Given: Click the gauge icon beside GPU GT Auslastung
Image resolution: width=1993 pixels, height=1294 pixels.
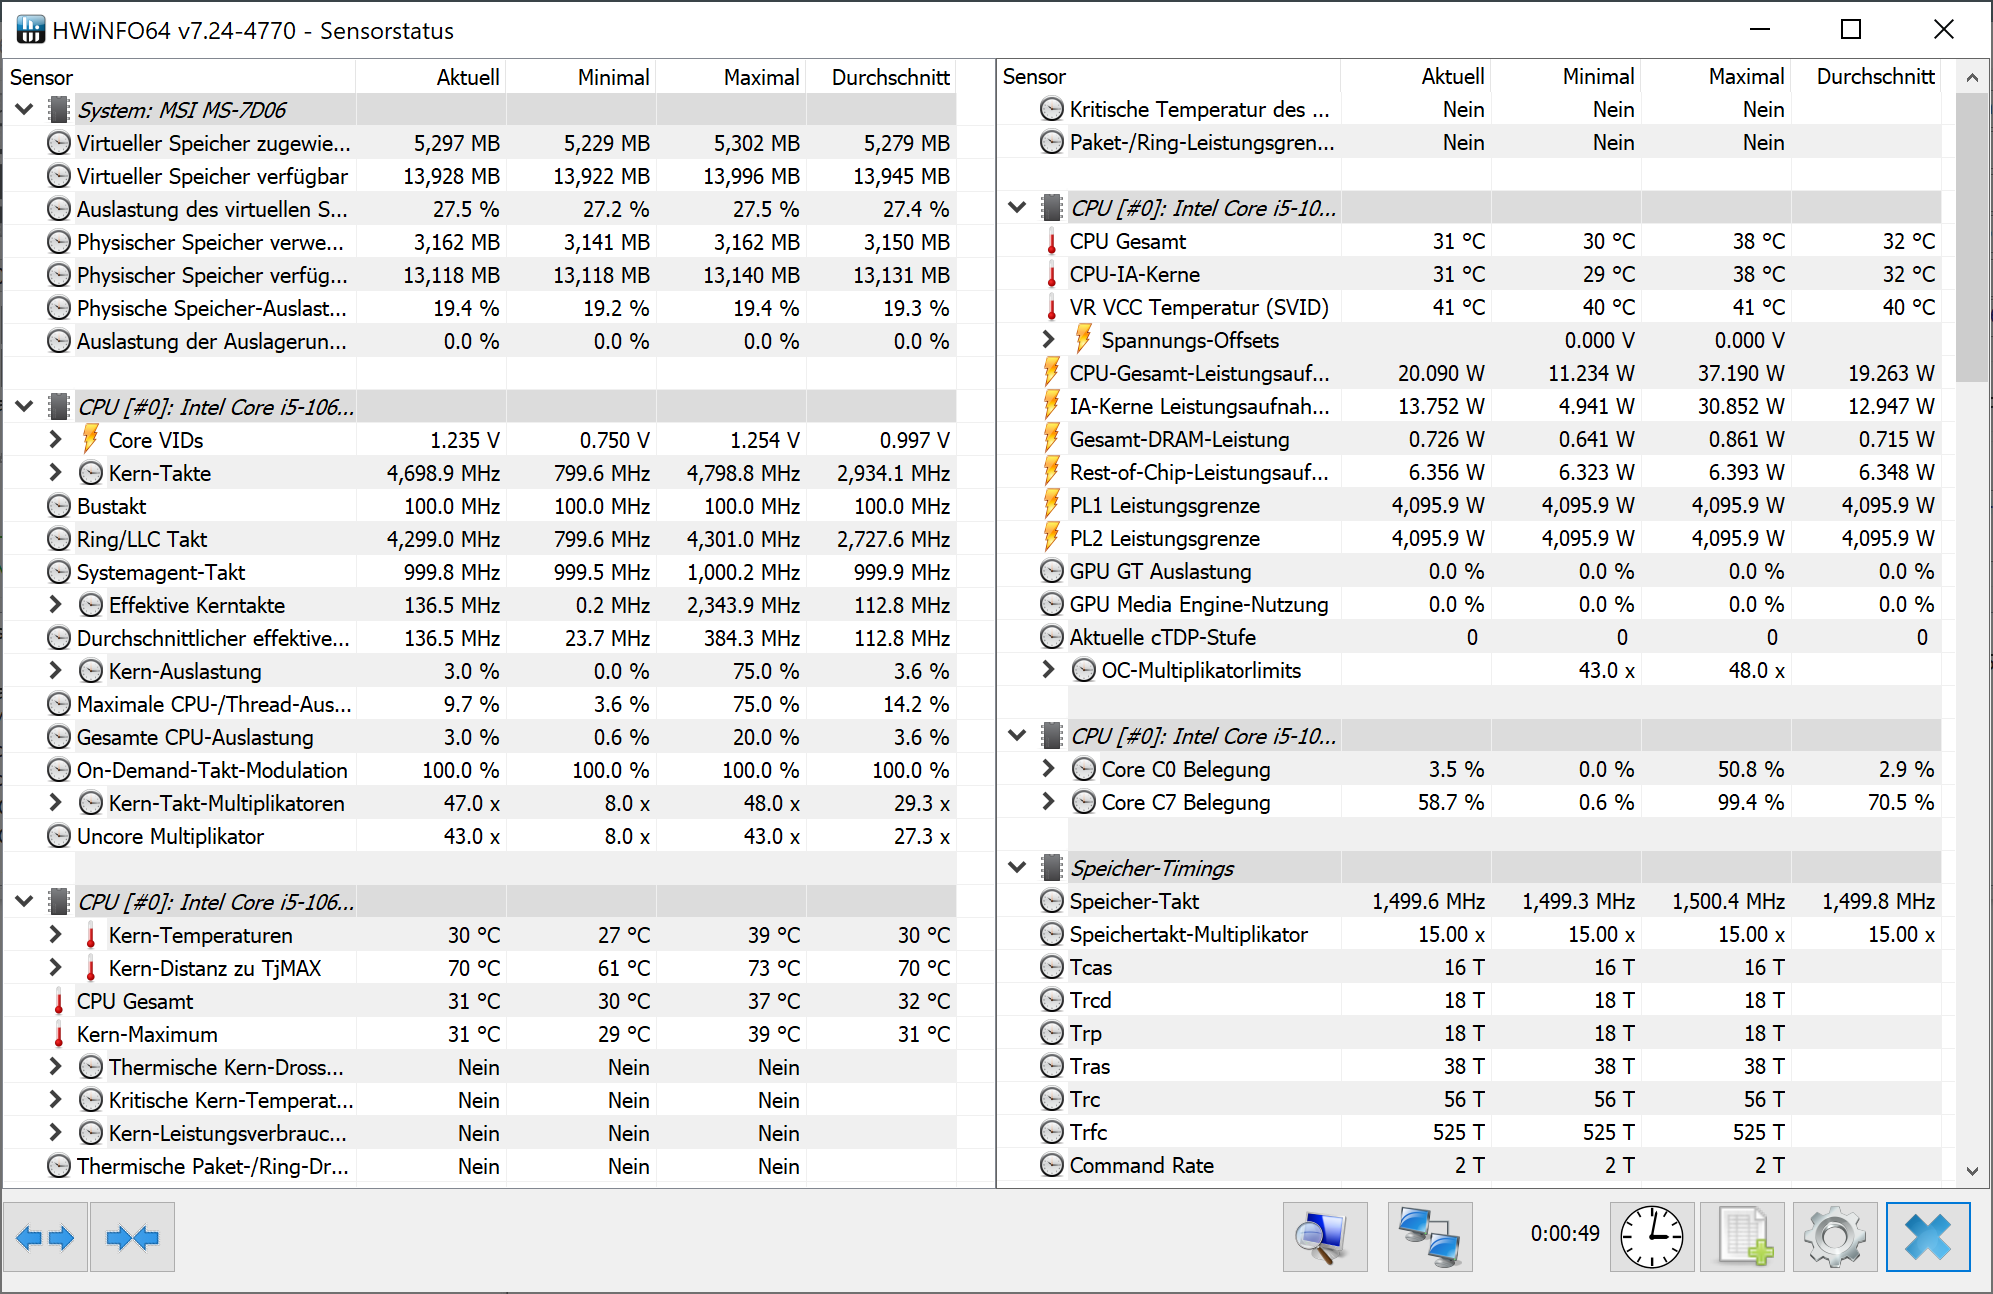Looking at the screenshot, I should click(1052, 571).
